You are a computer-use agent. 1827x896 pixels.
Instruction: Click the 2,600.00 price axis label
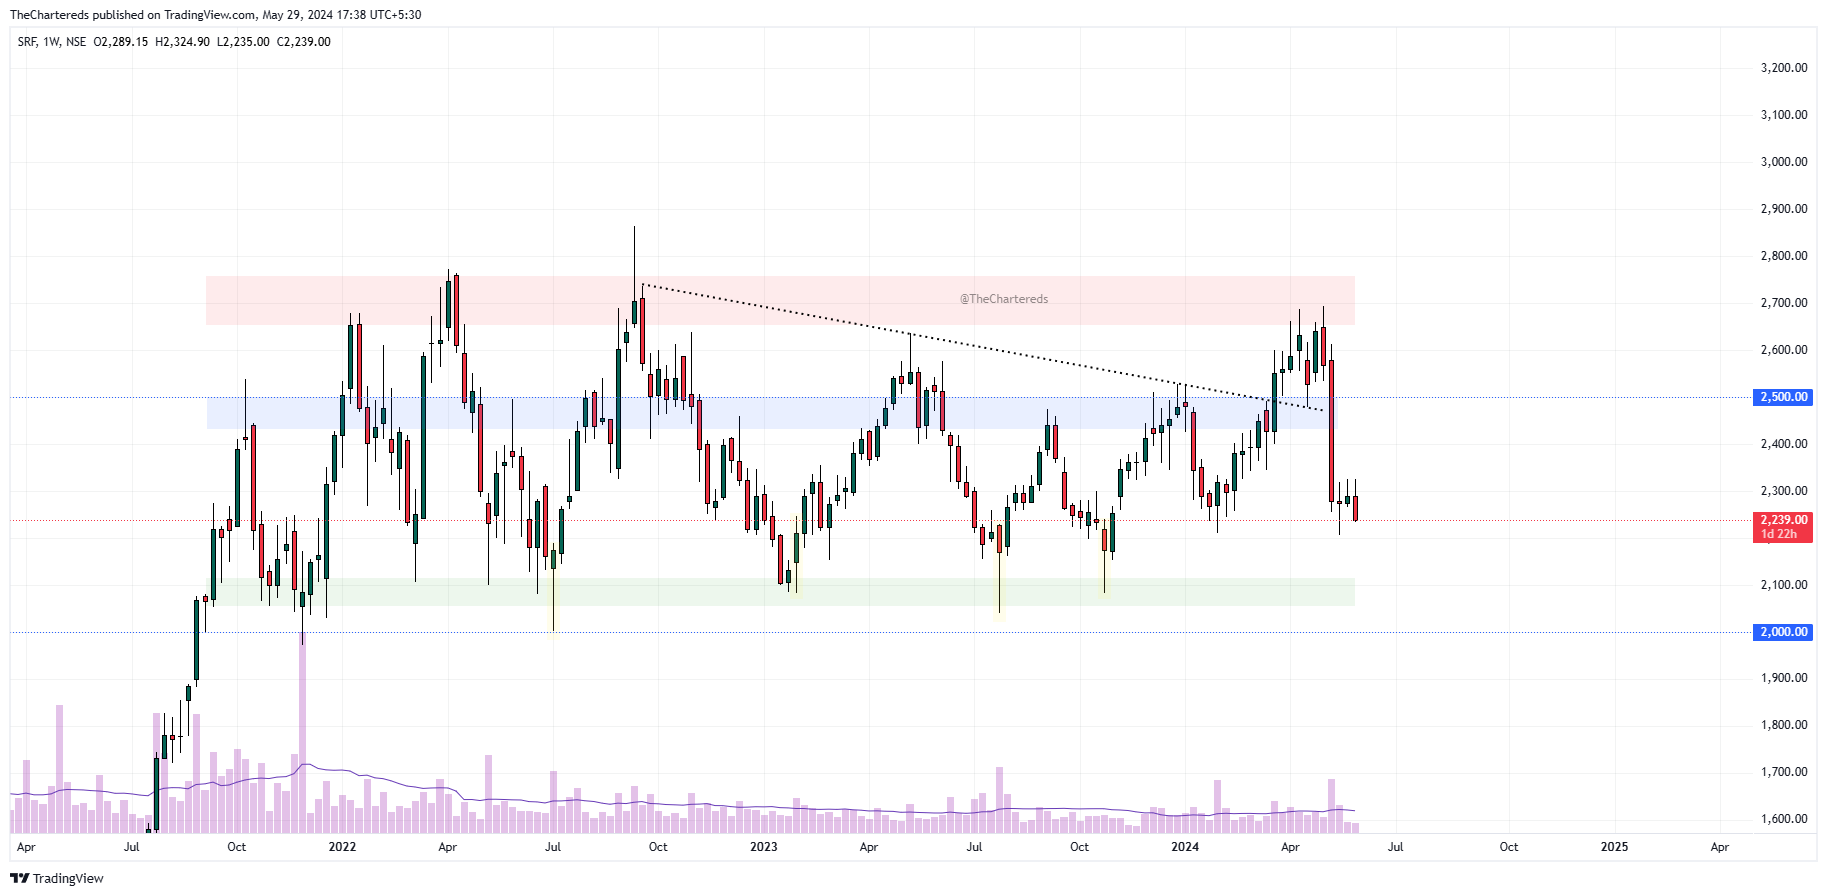pos(1783,350)
